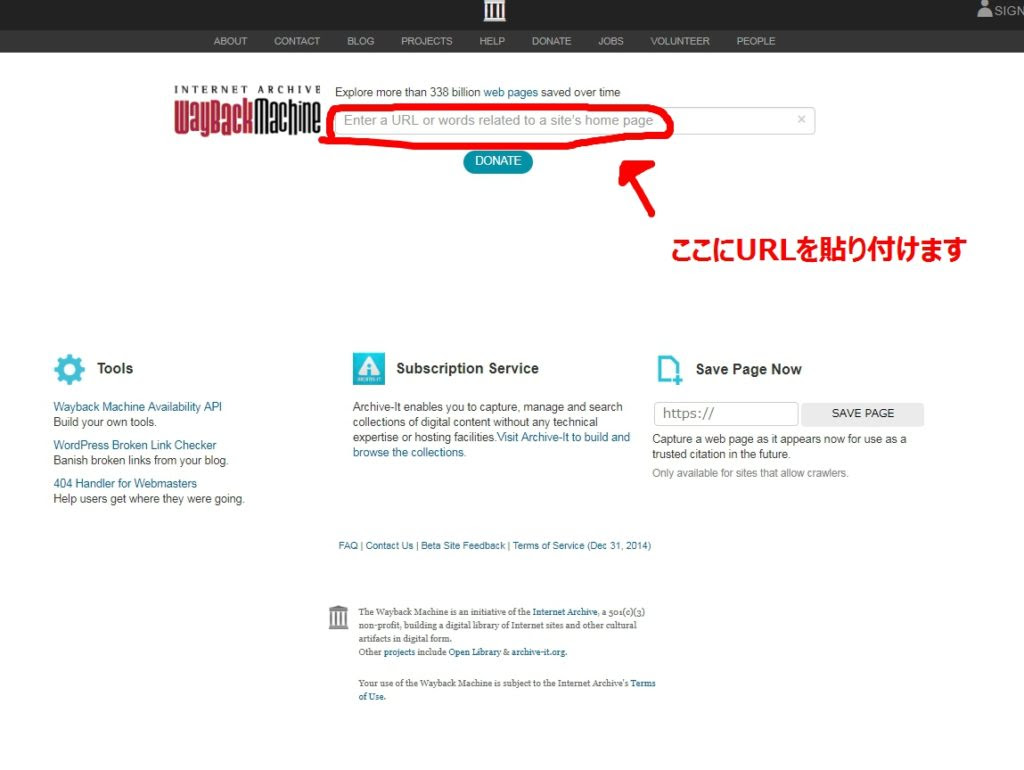The image size is (1024, 770).
Task: Open the Volunteer menu item
Action: [680, 41]
